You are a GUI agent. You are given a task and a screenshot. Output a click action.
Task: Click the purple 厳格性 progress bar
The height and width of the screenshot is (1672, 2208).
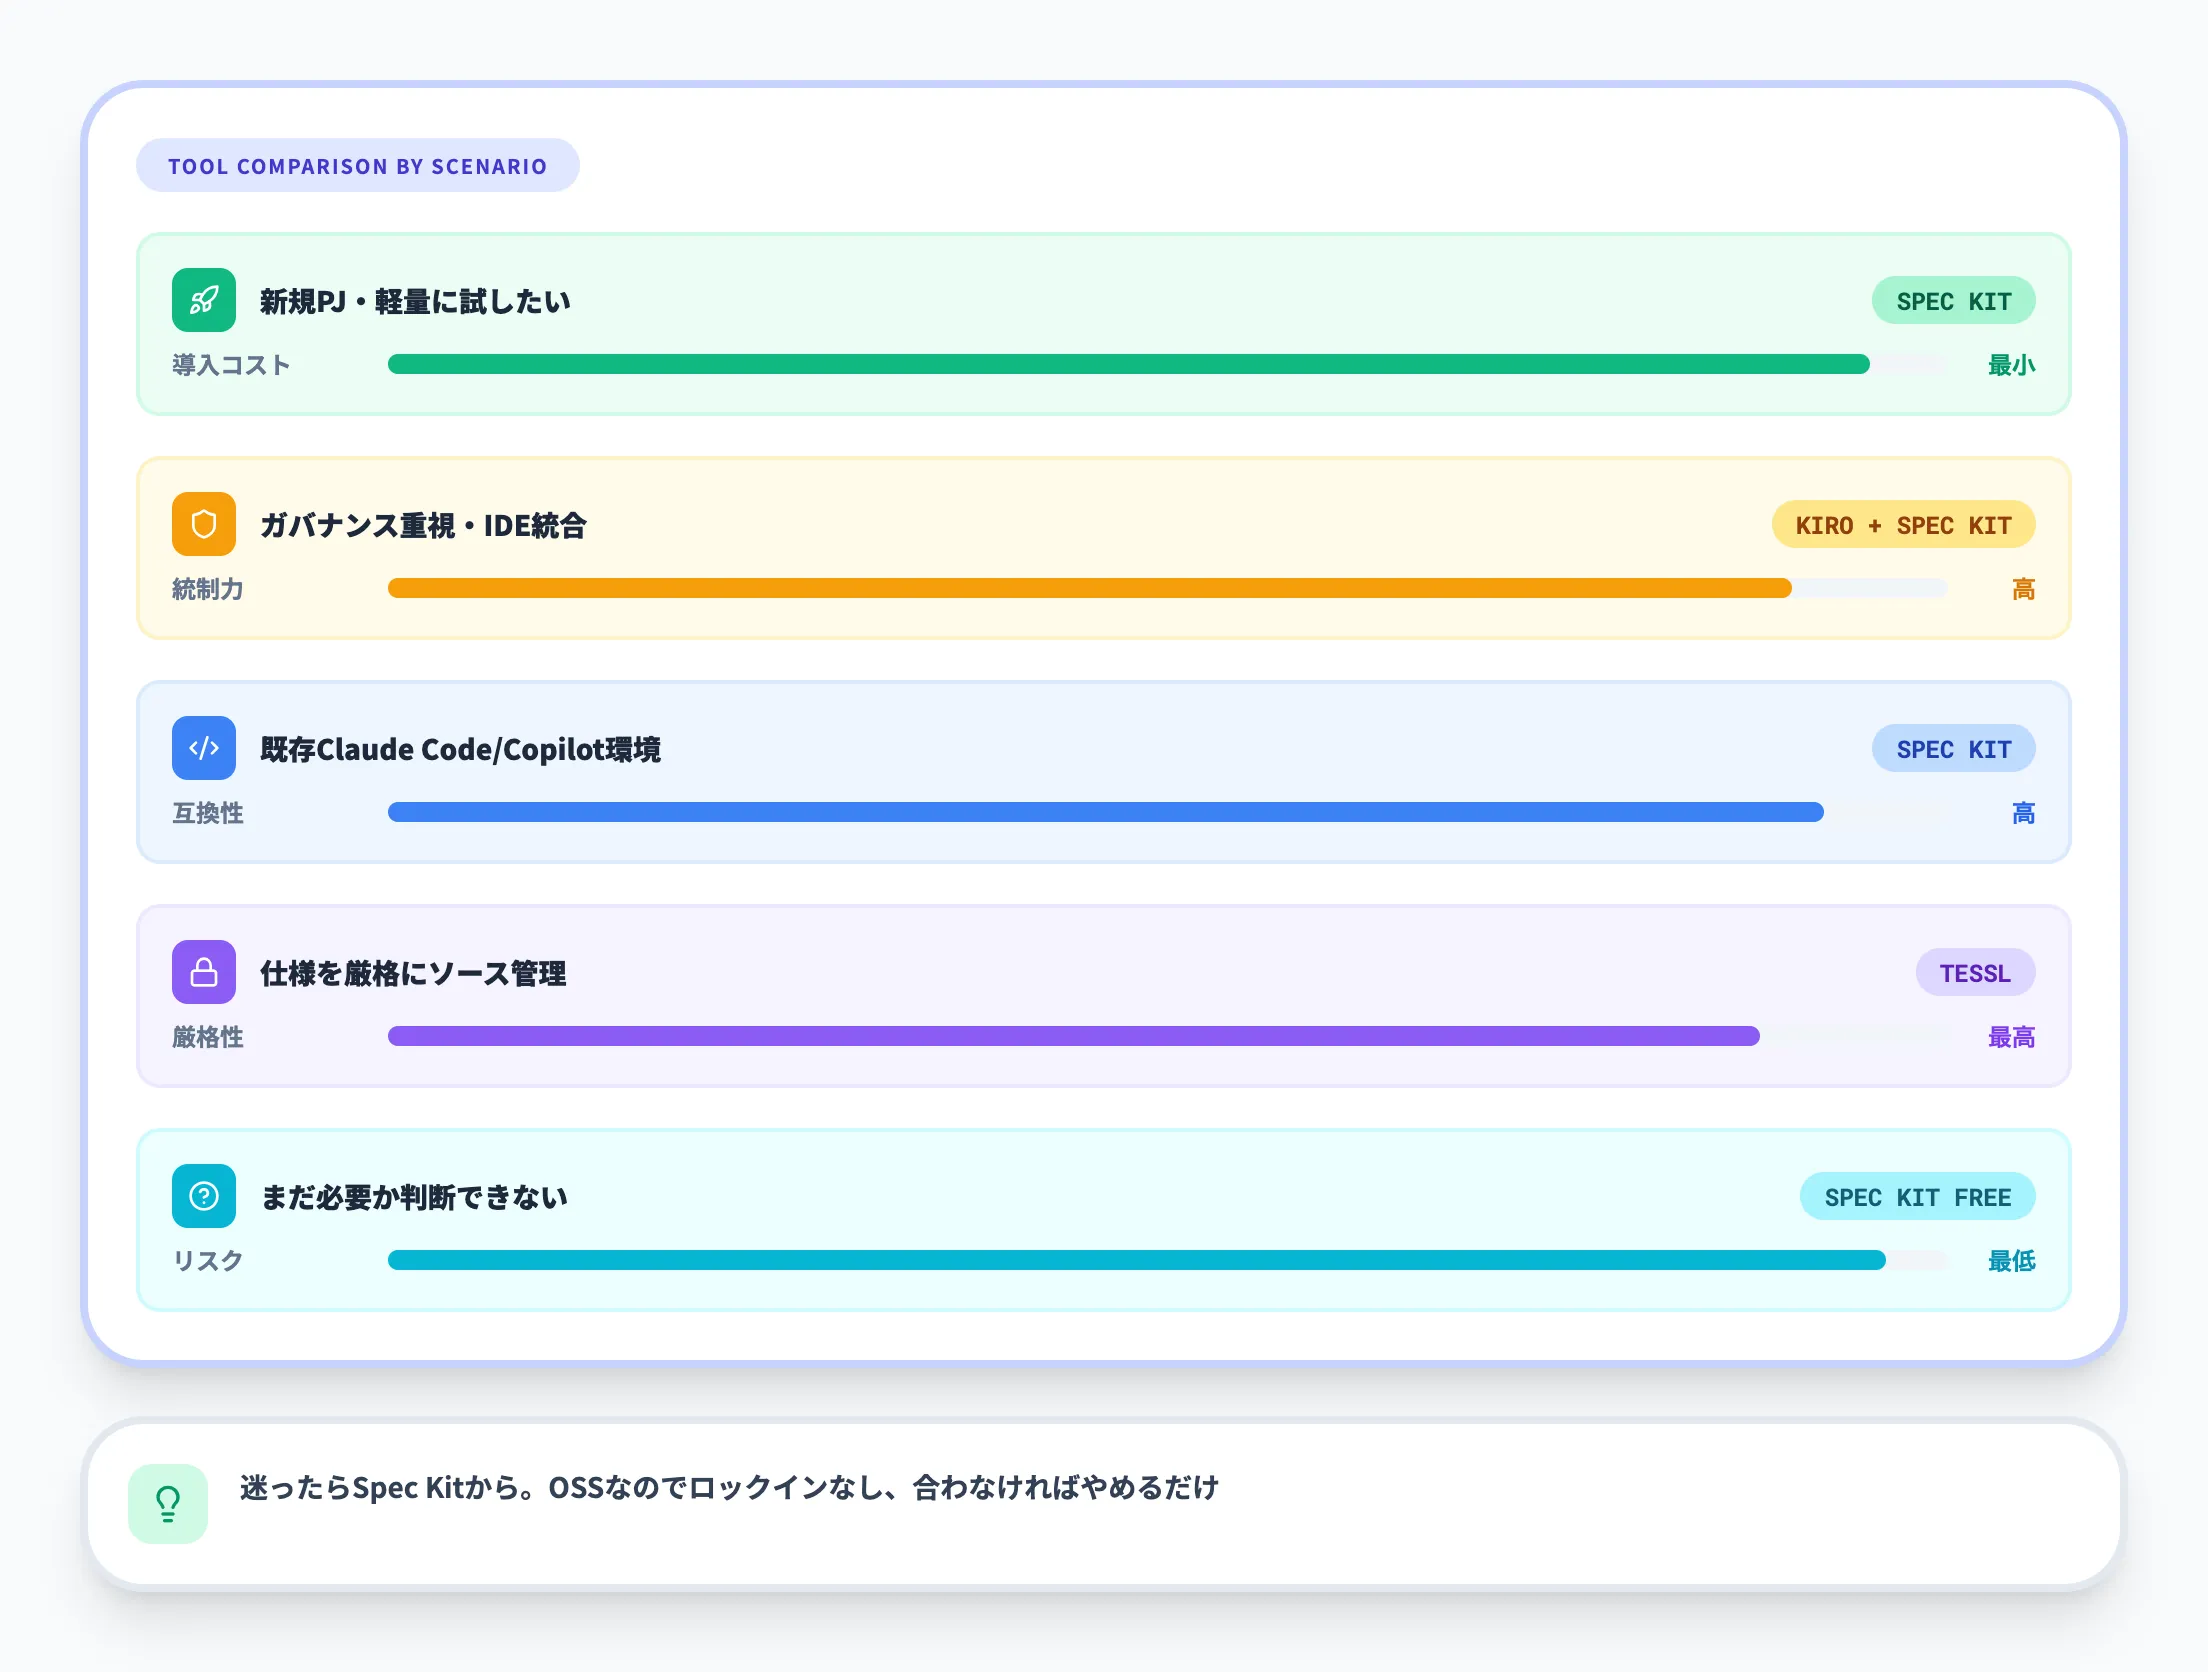click(x=1073, y=1036)
